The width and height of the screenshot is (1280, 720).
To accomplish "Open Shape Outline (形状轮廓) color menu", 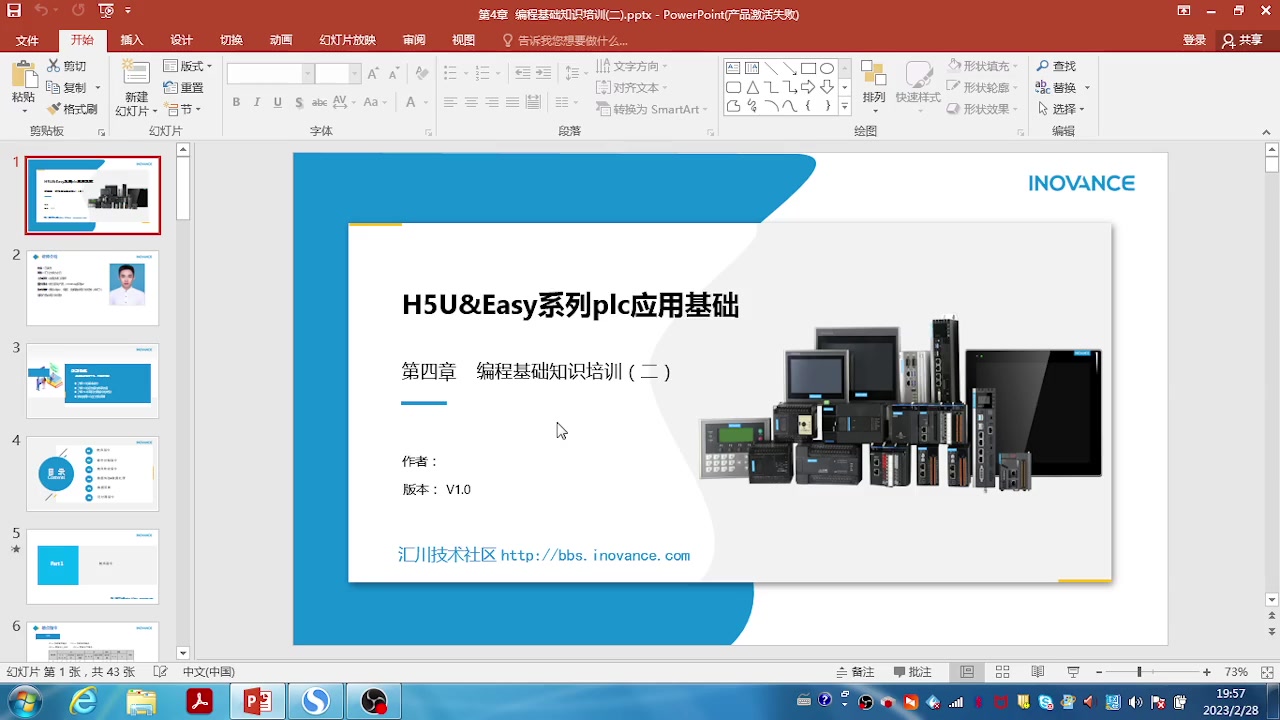I will tap(983, 88).
